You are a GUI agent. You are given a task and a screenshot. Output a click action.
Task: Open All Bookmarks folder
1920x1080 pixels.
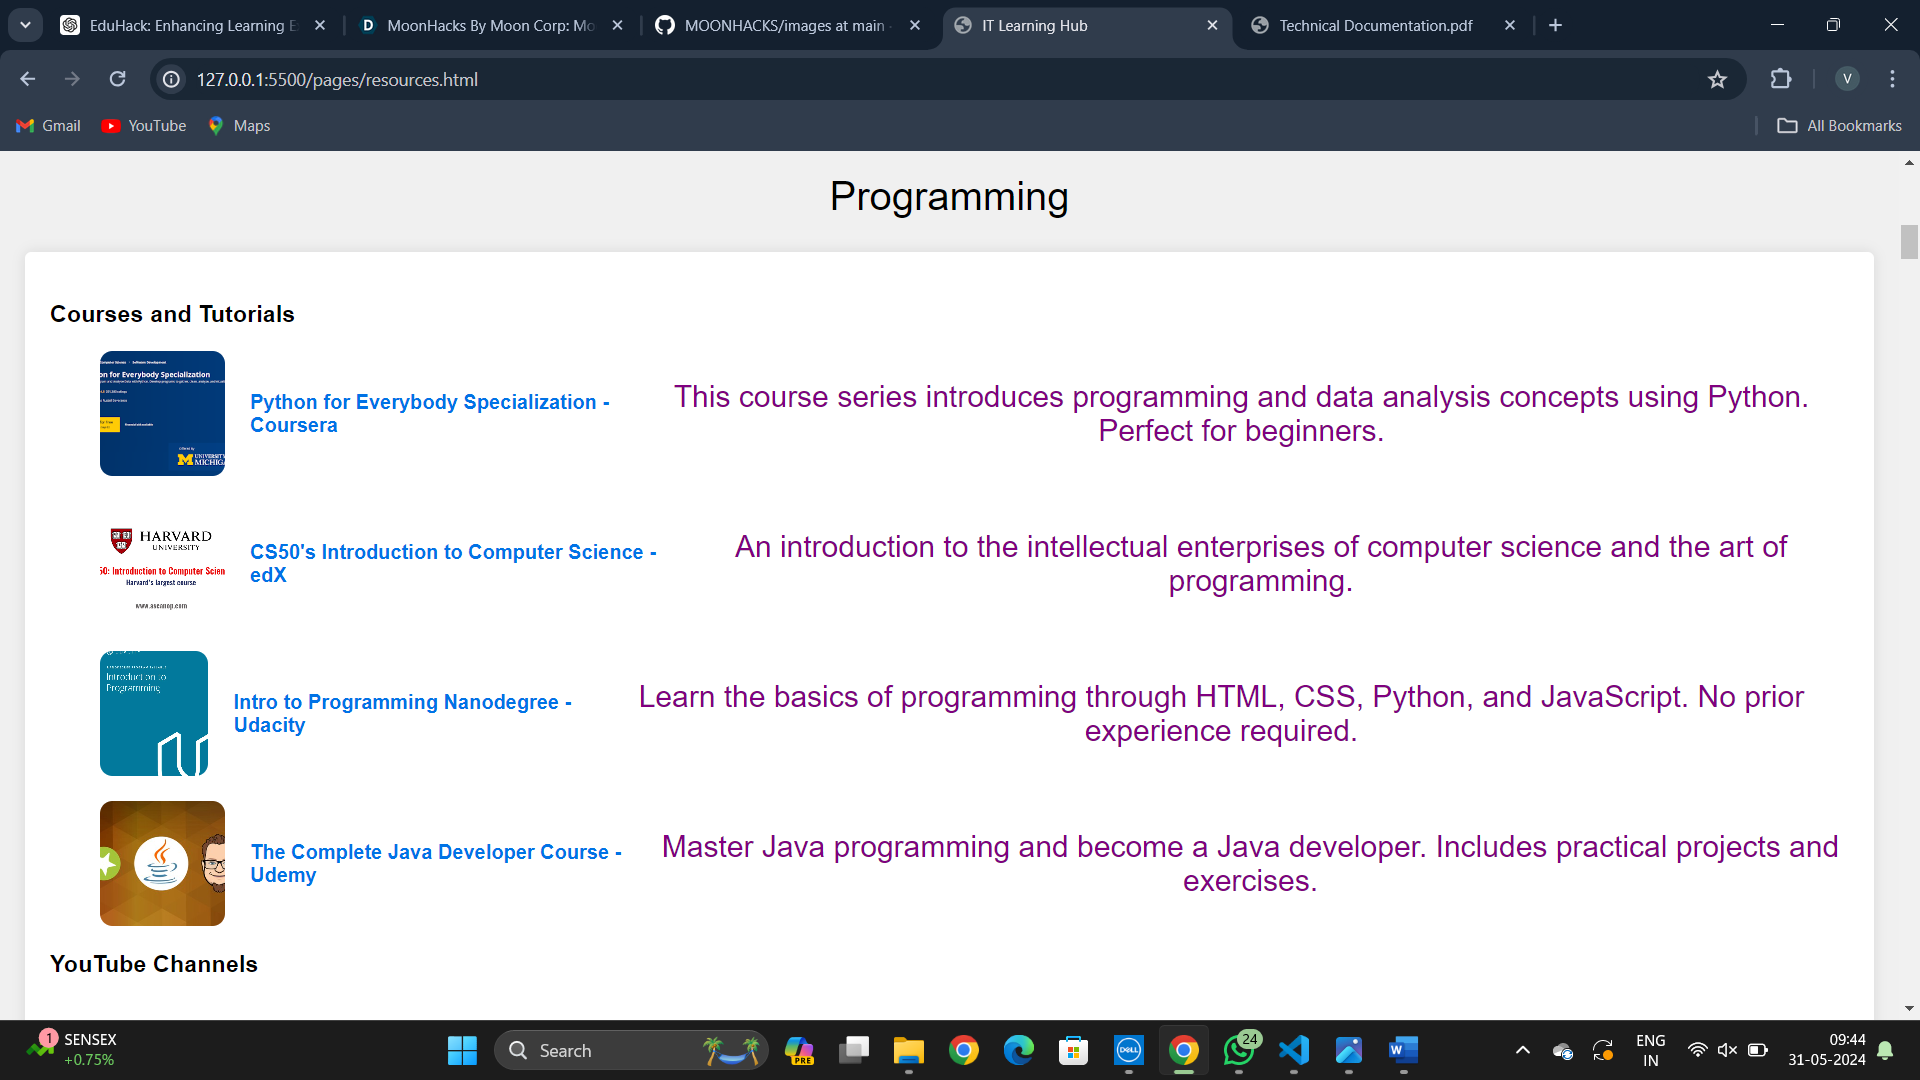1839,125
